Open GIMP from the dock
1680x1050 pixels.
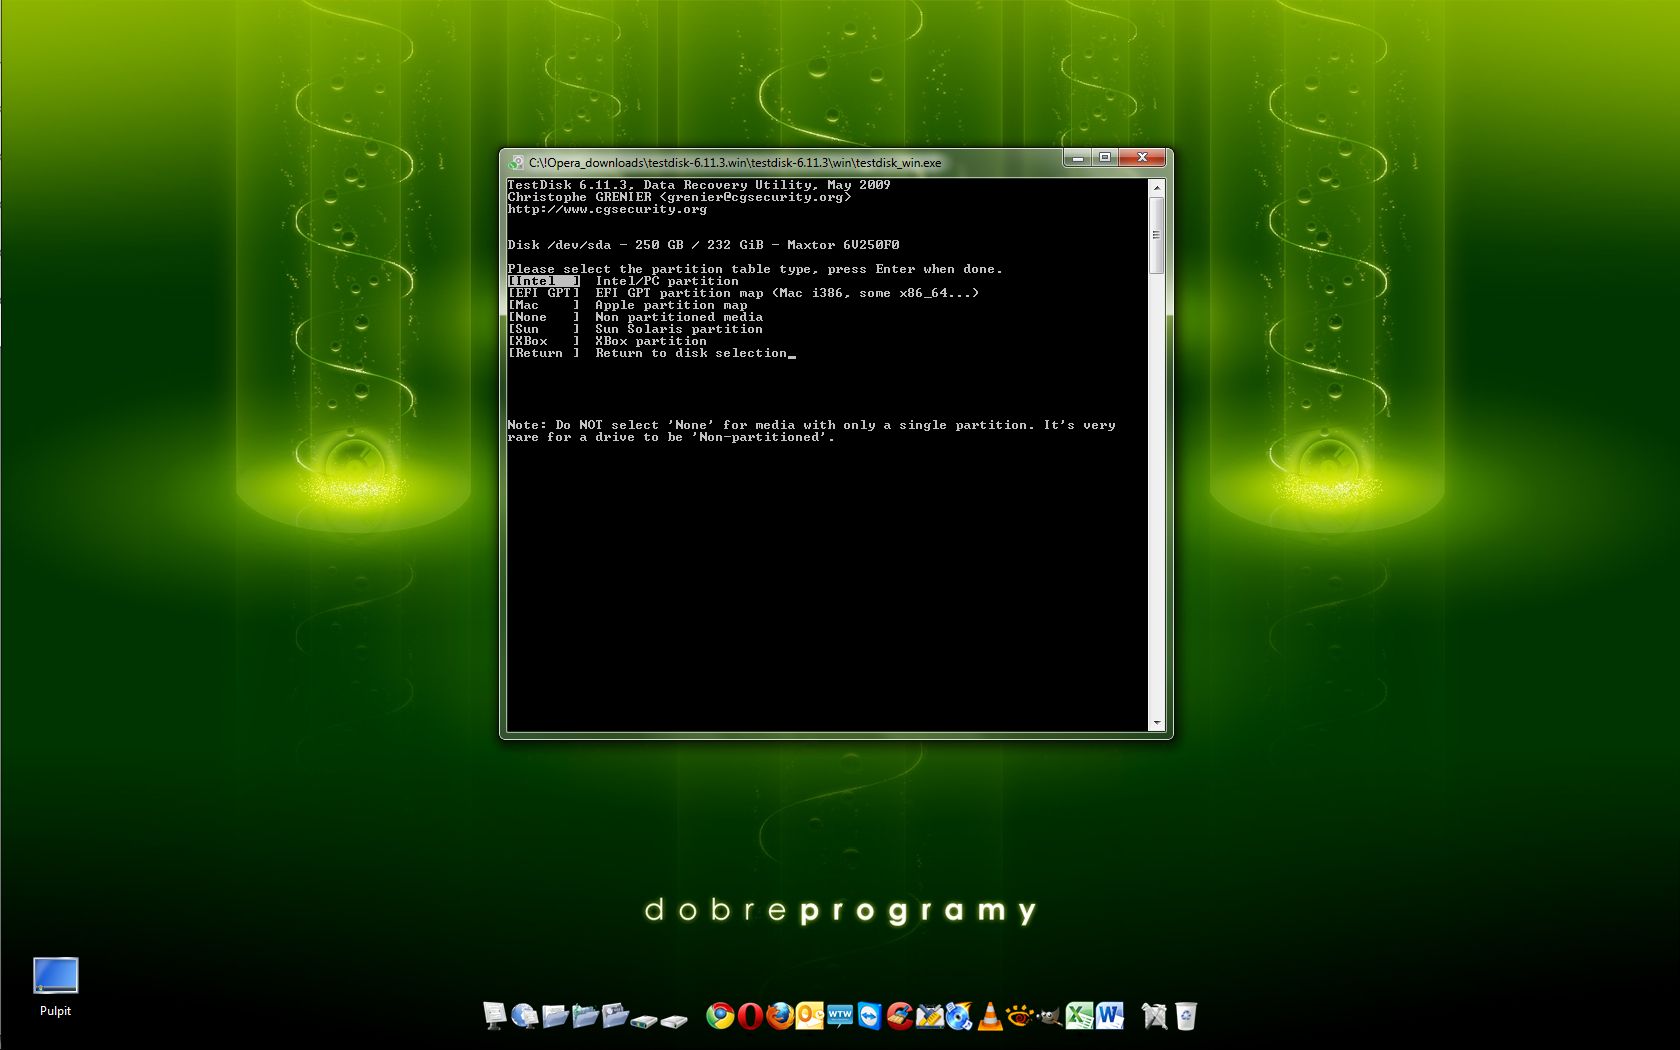click(x=1049, y=1016)
